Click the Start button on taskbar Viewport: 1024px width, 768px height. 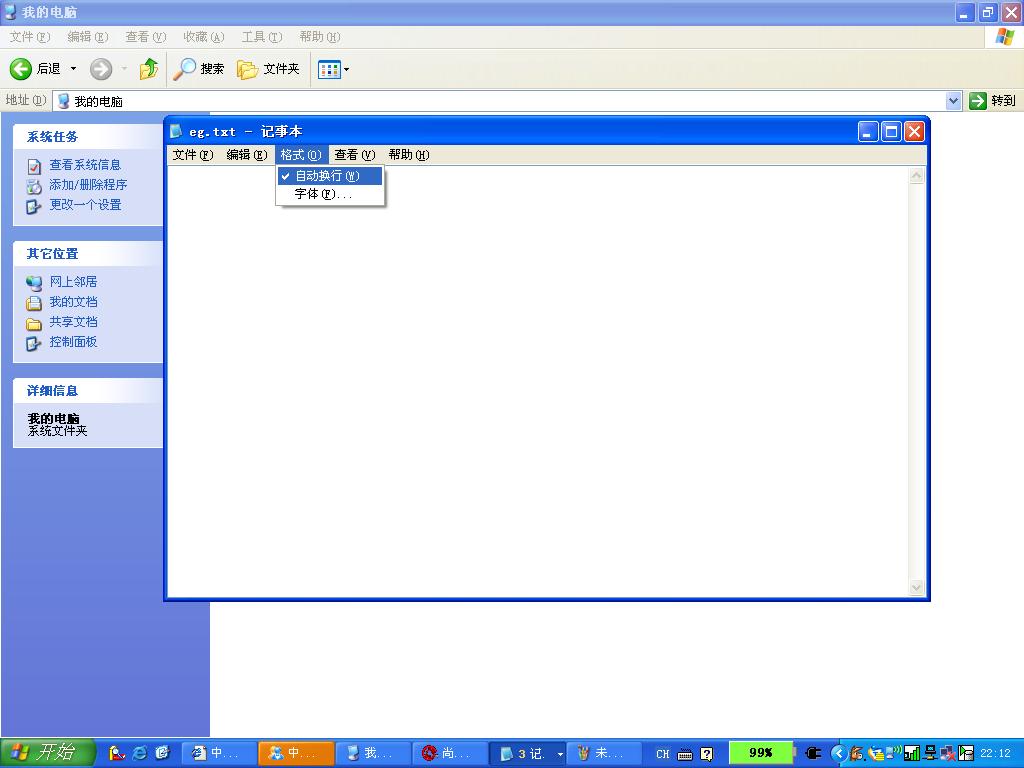tap(47, 753)
